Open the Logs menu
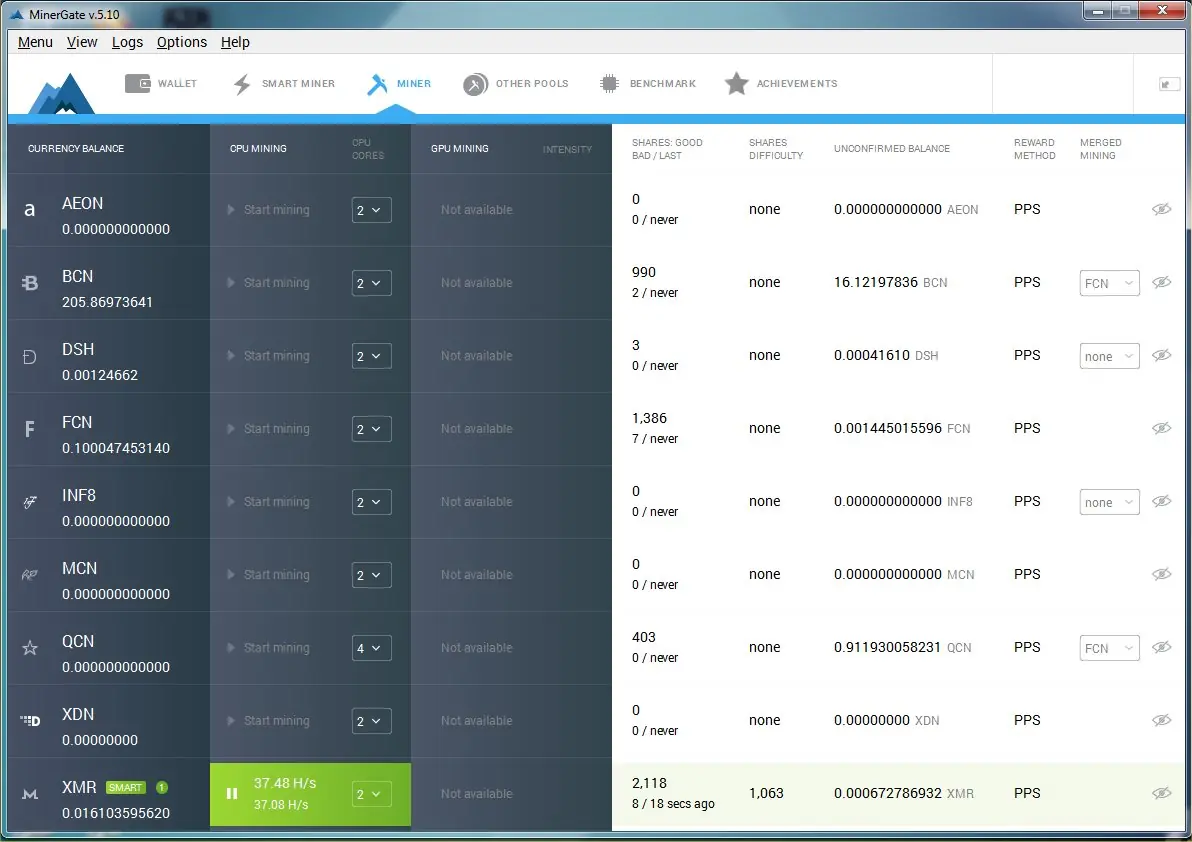Image resolution: width=1192 pixels, height=842 pixels. click(x=127, y=42)
